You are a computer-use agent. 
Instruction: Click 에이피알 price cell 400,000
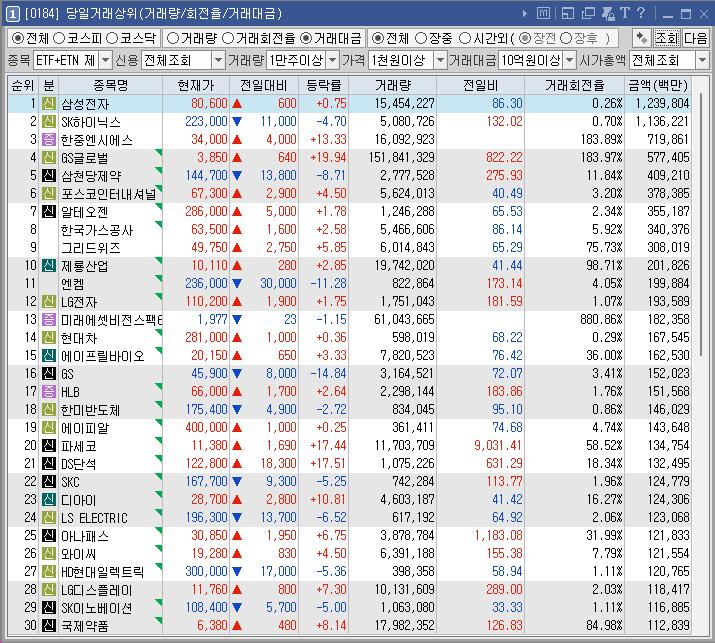point(206,427)
